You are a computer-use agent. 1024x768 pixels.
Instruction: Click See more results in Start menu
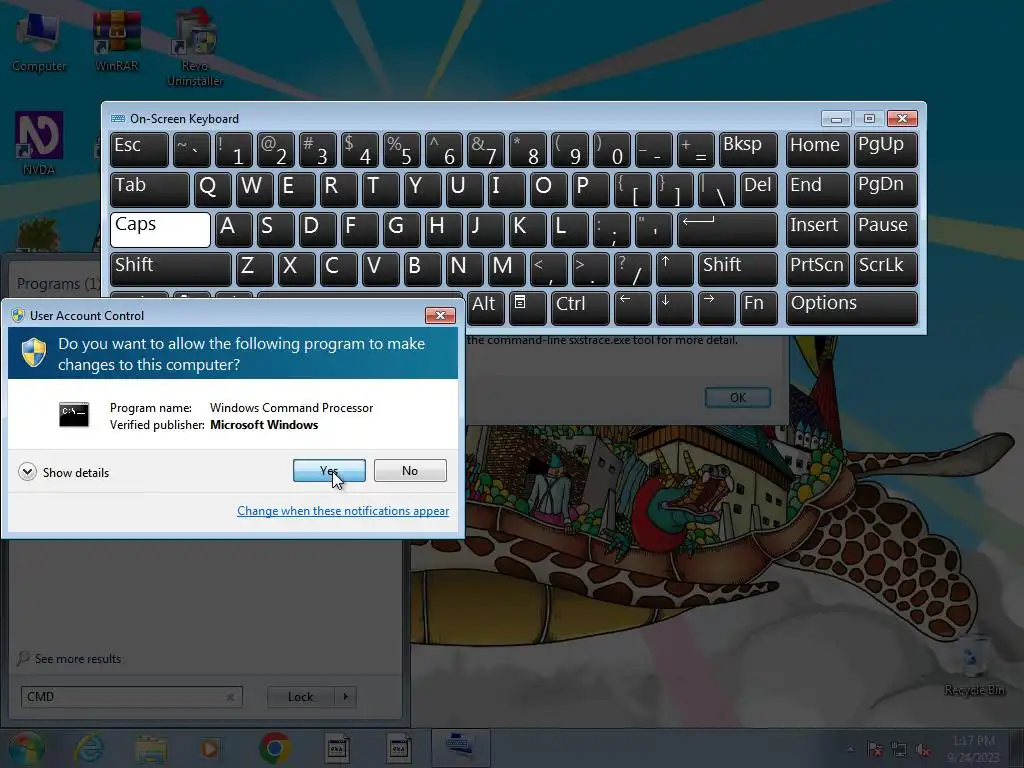tap(69, 658)
